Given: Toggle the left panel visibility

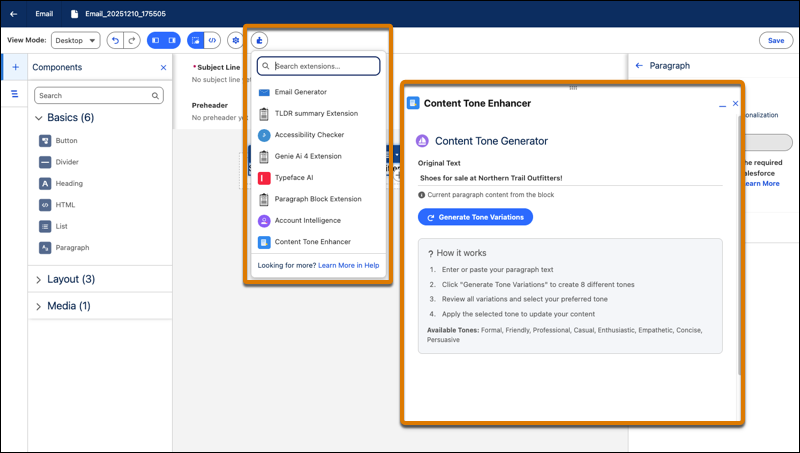Looking at the screenshot, I should (x=156, y=40).
